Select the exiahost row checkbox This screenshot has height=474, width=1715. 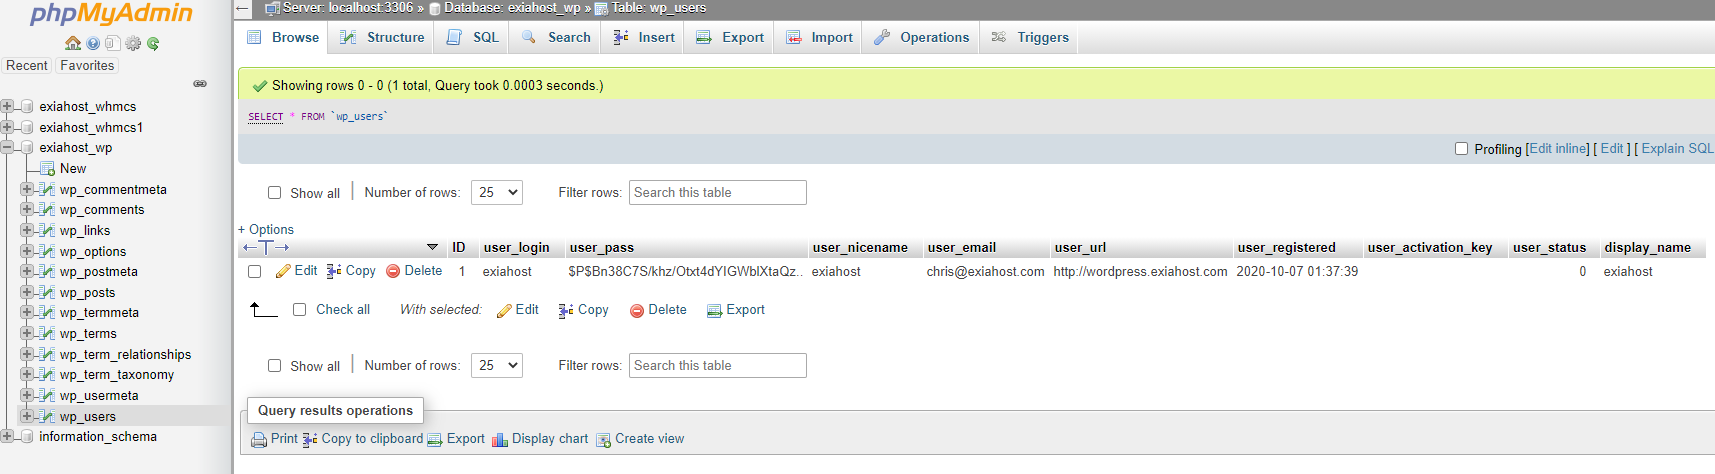coord(254,271)
